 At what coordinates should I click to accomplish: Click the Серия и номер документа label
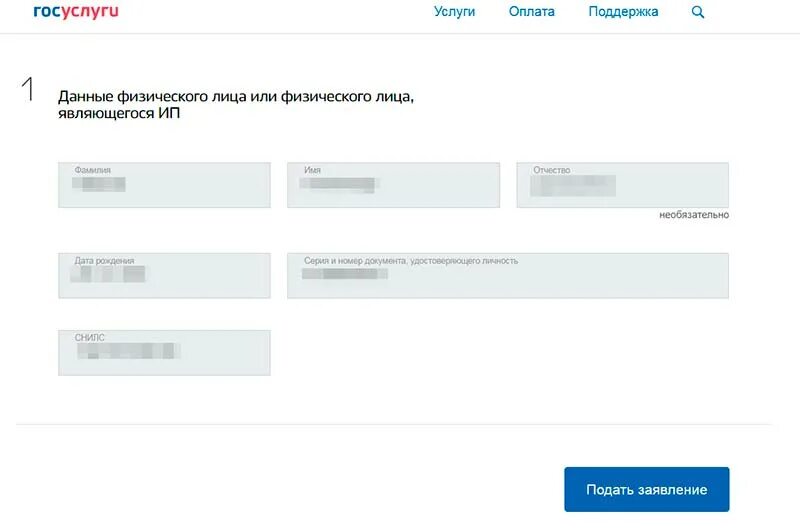pos(411,261)
